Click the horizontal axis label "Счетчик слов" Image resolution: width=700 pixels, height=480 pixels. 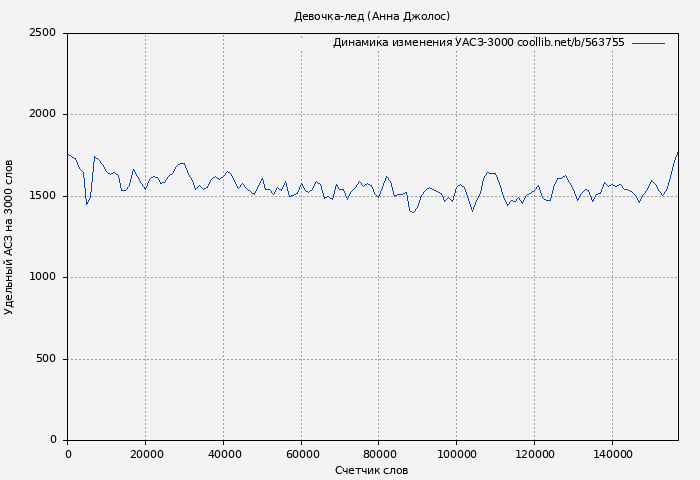[x=372, y=470]
